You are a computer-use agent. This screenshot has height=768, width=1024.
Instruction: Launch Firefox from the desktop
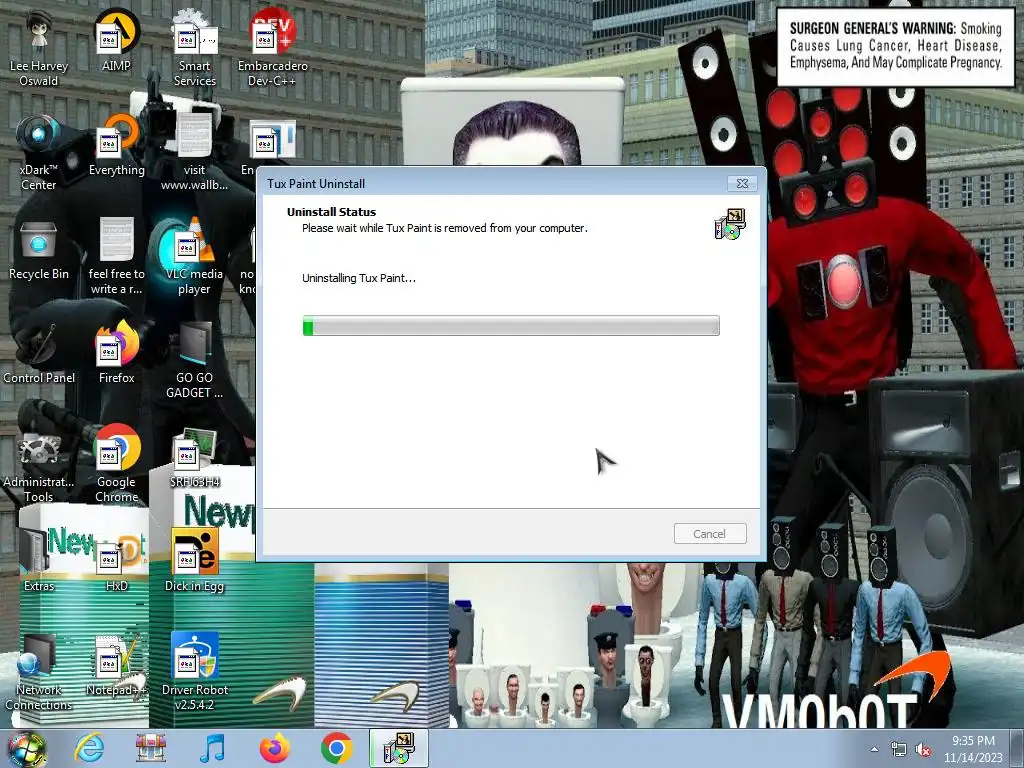coord(116,353)
